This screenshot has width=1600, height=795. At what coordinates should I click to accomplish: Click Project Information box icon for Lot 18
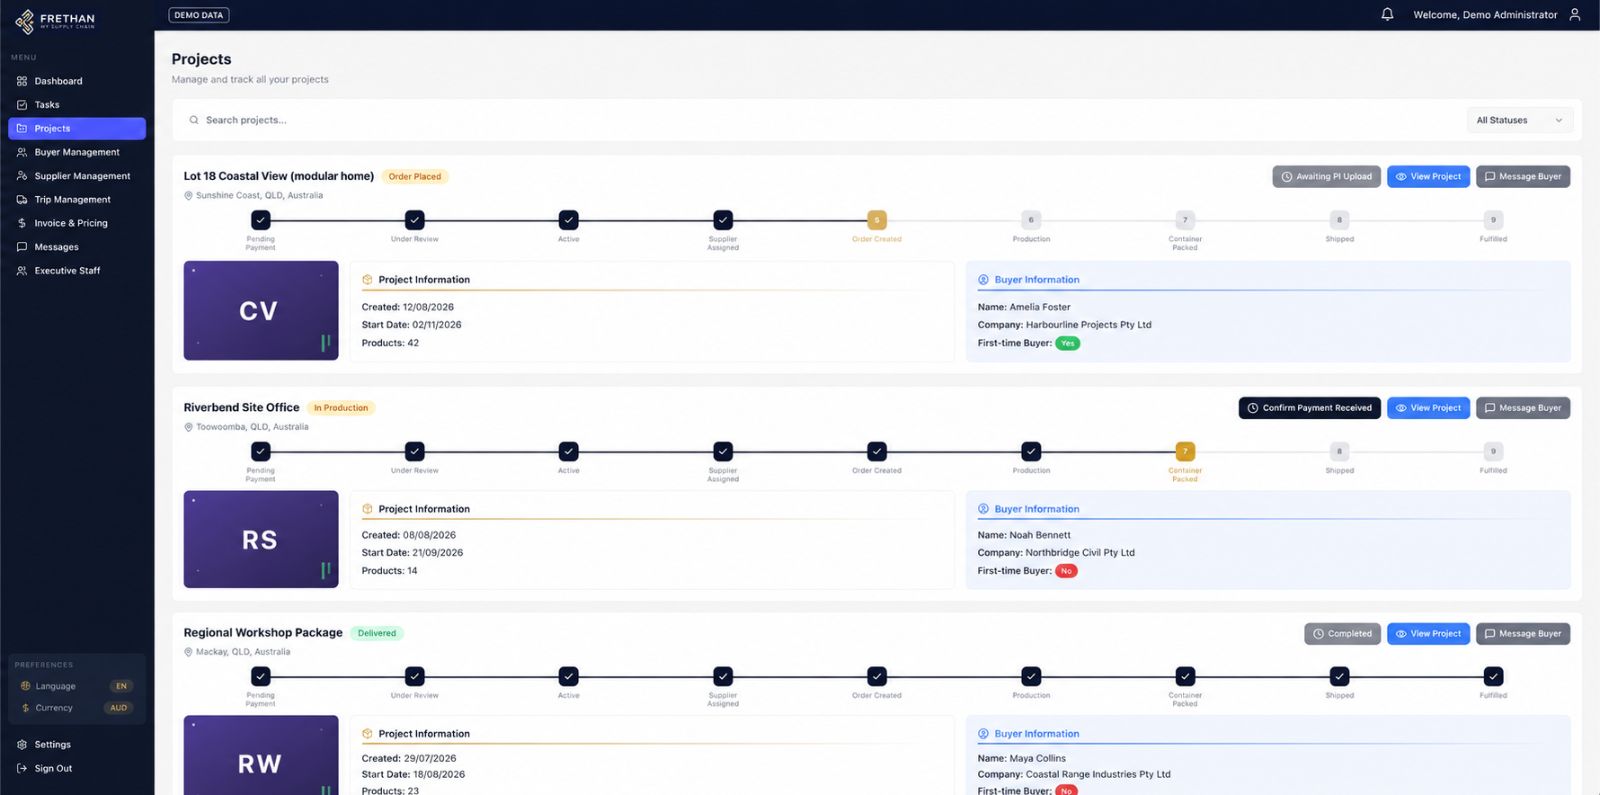coord(367,280)
